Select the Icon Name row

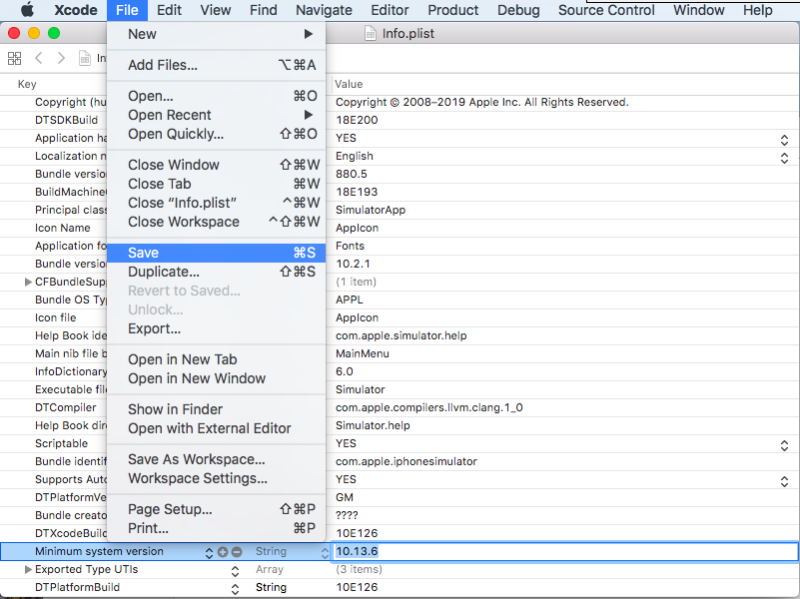coord(62,228)
